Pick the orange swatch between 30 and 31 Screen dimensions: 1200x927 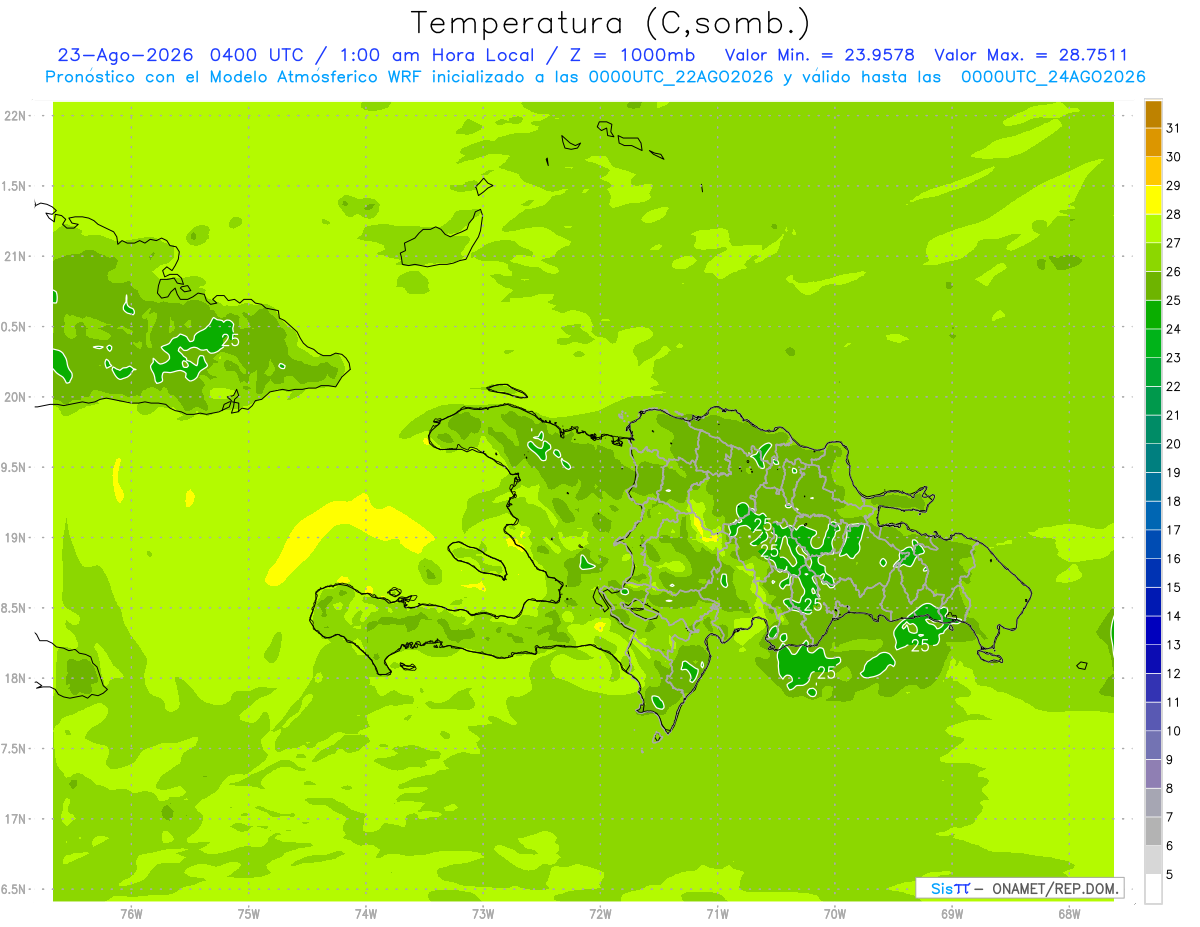[x=1153, y=142]
